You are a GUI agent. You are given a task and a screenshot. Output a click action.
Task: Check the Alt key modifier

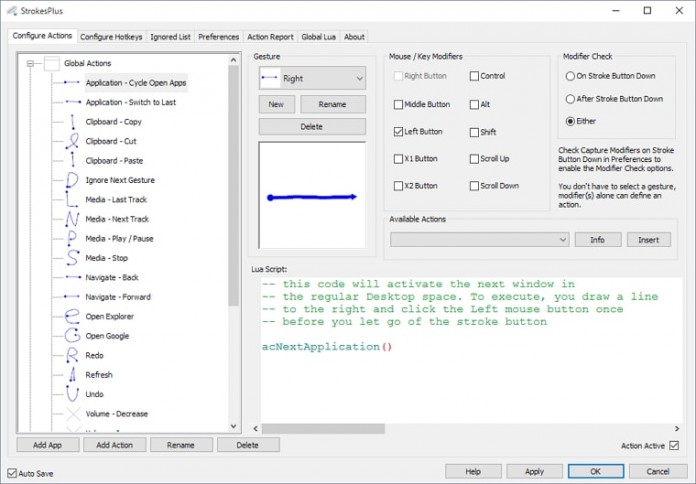[474, 104]
